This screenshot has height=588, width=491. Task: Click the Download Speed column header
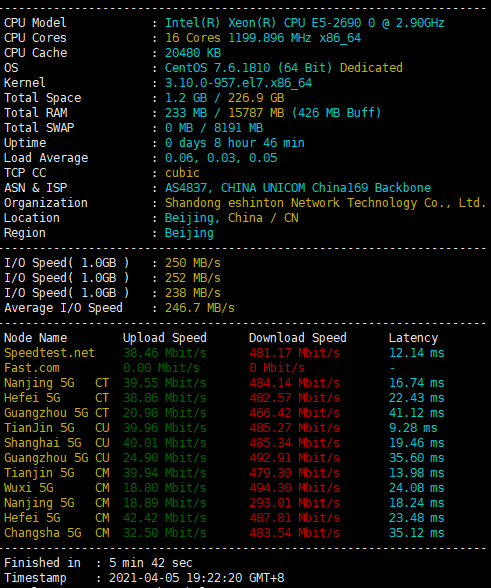298,338
